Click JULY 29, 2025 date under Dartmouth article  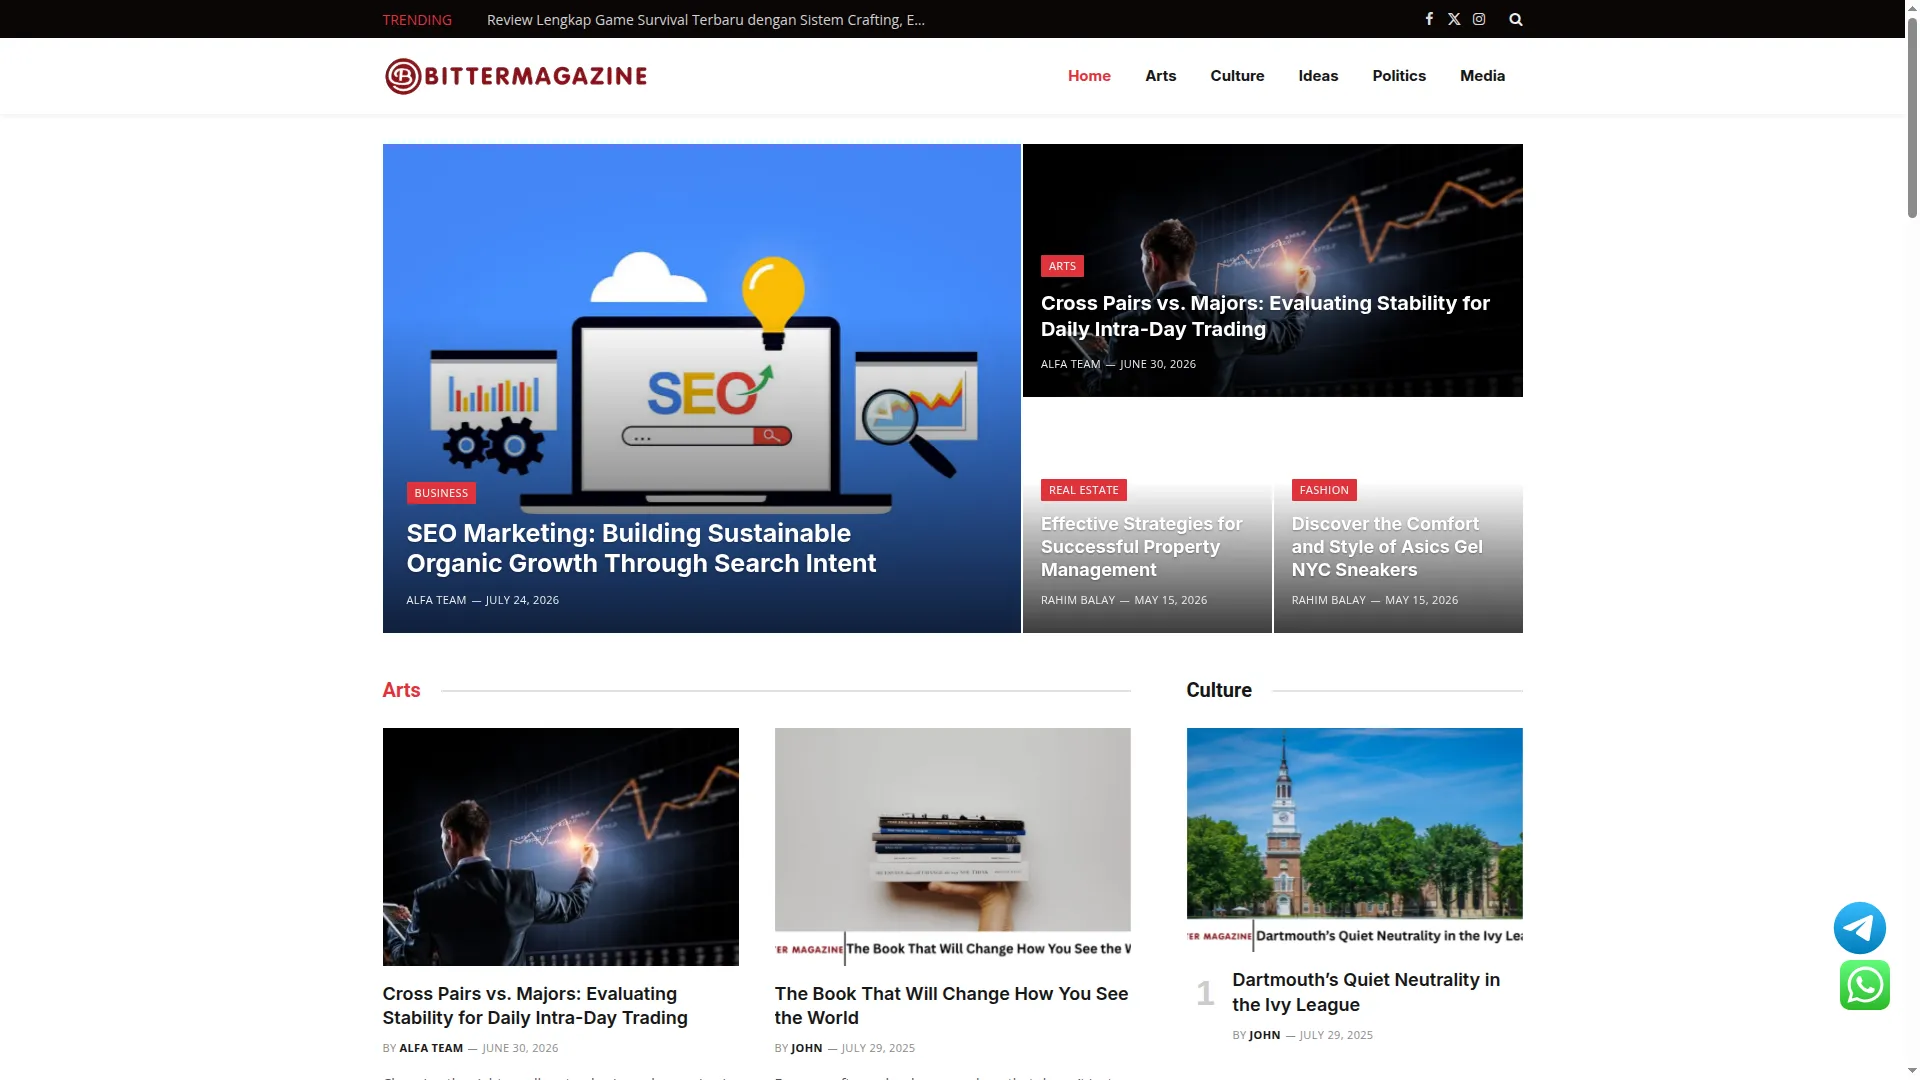point(1336,1035)
